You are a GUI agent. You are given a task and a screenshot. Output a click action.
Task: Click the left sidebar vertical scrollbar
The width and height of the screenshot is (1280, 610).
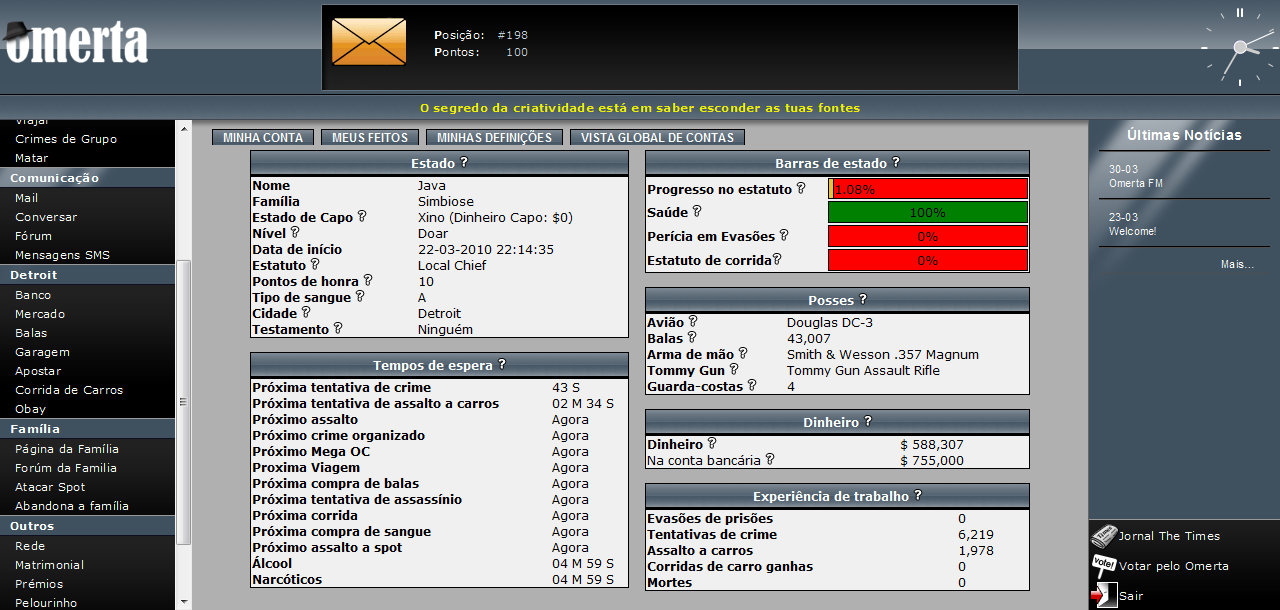(183, 401)
